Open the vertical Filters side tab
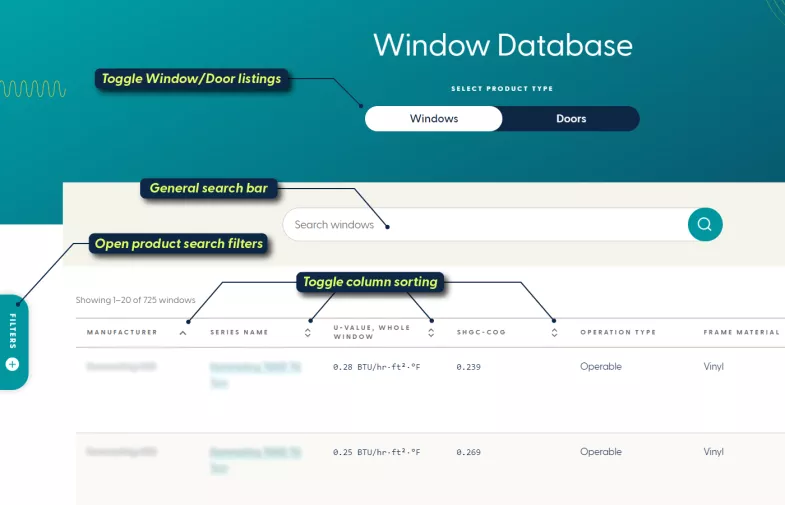 13,325
